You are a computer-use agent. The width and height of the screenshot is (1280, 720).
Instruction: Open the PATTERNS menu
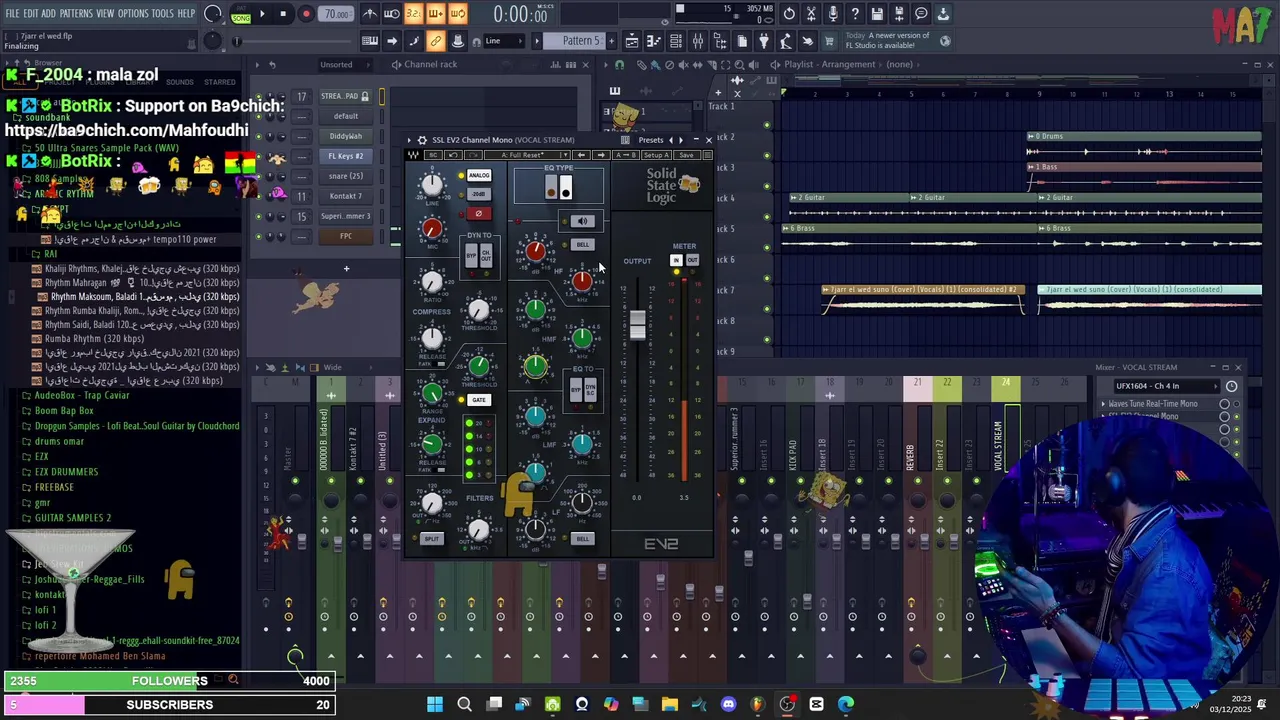[76, 14]
